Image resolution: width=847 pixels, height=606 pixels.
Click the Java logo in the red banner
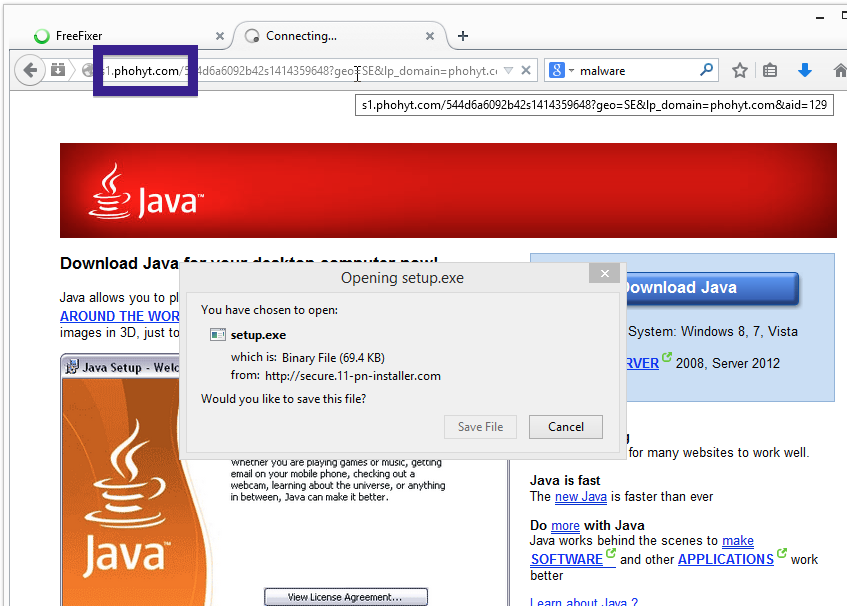[x=147, y=191]
